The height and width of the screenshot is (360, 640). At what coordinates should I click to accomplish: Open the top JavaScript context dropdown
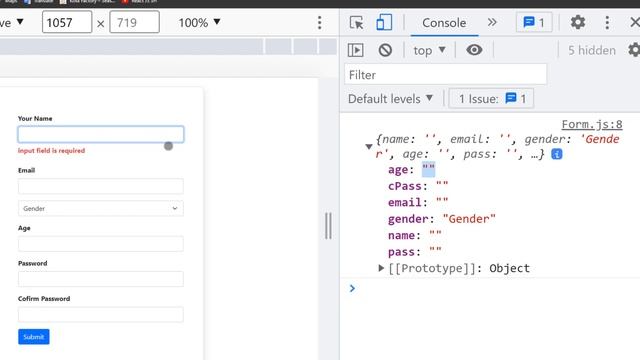coord(429,51)
